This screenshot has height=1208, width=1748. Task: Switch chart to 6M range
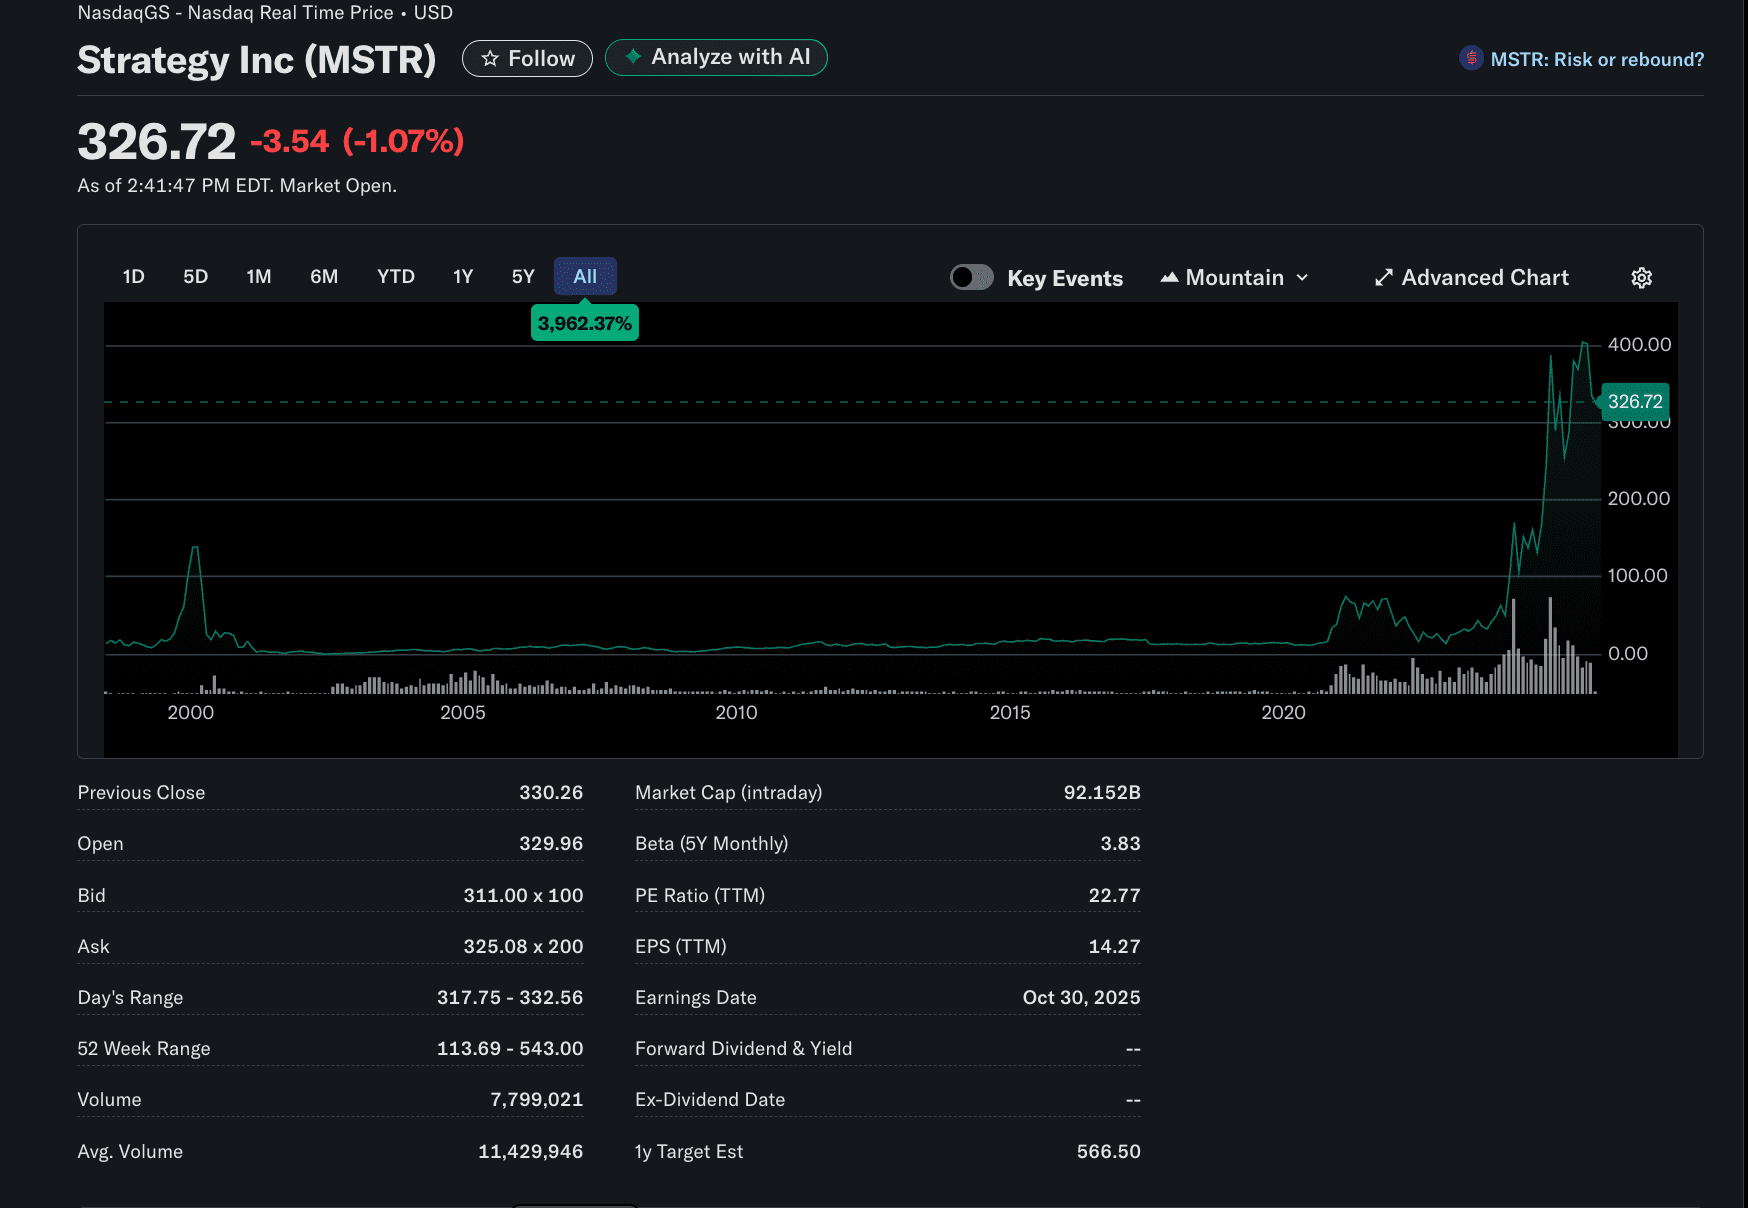pyautogui.click(x=324, y=277)
